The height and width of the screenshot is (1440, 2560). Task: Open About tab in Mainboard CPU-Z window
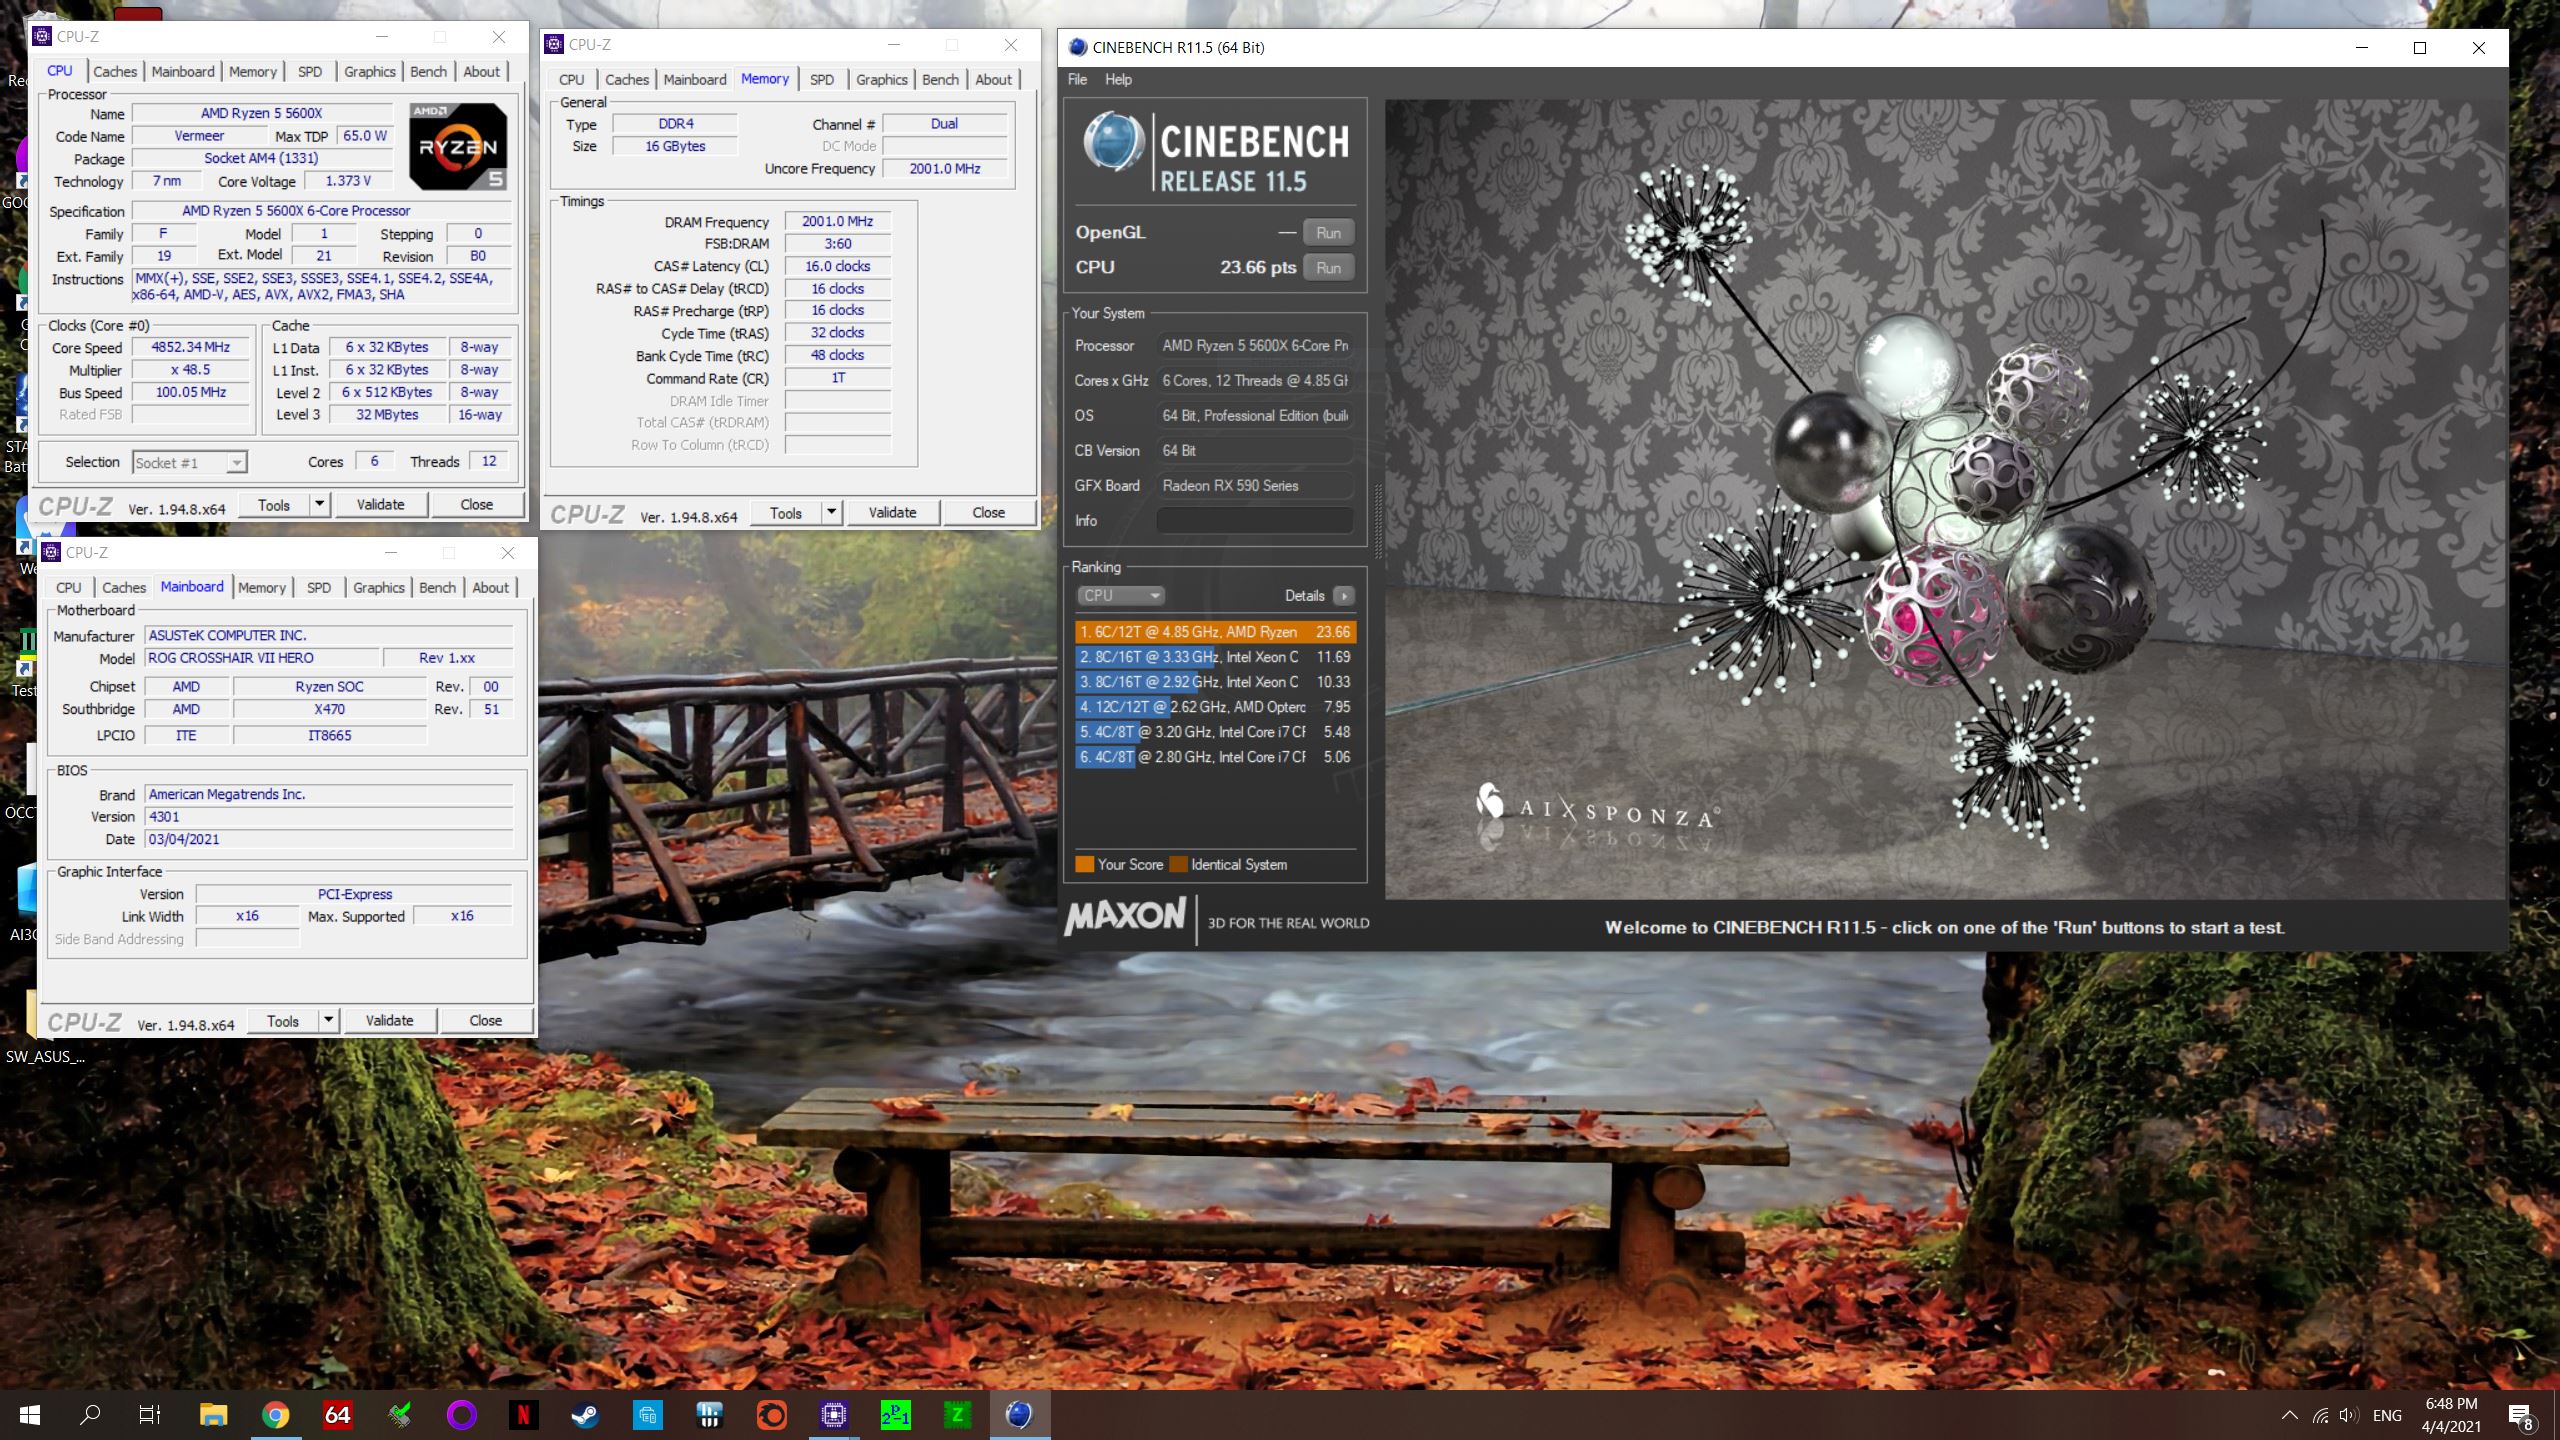point(490,588)
